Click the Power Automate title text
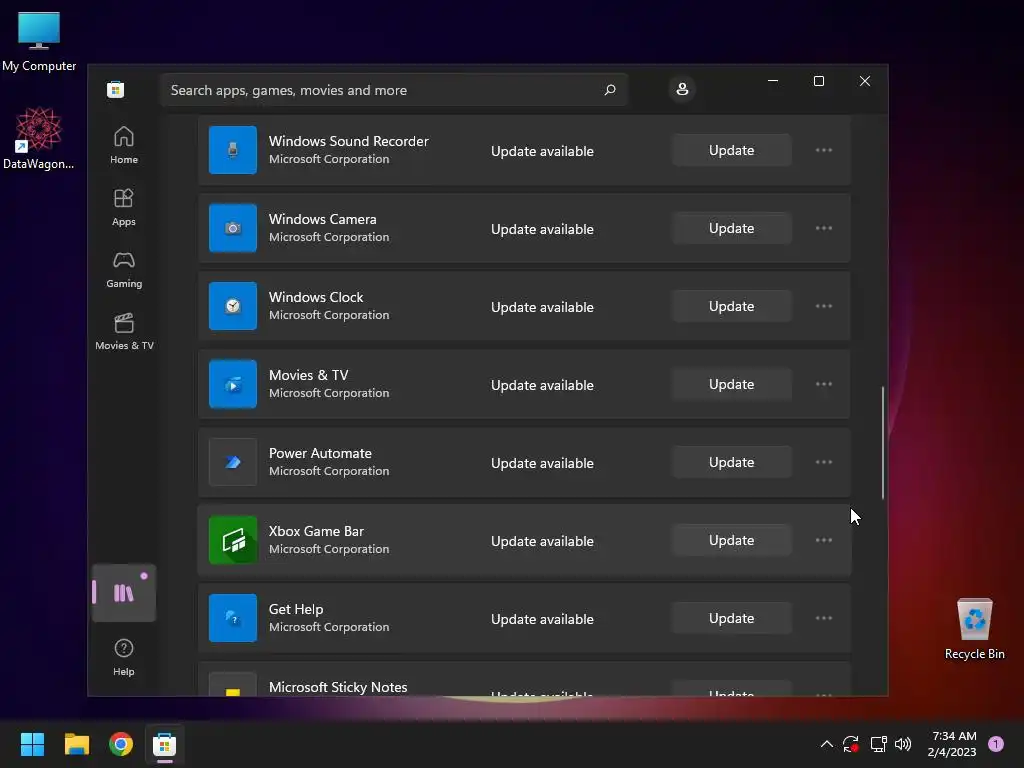 point(320,453)
